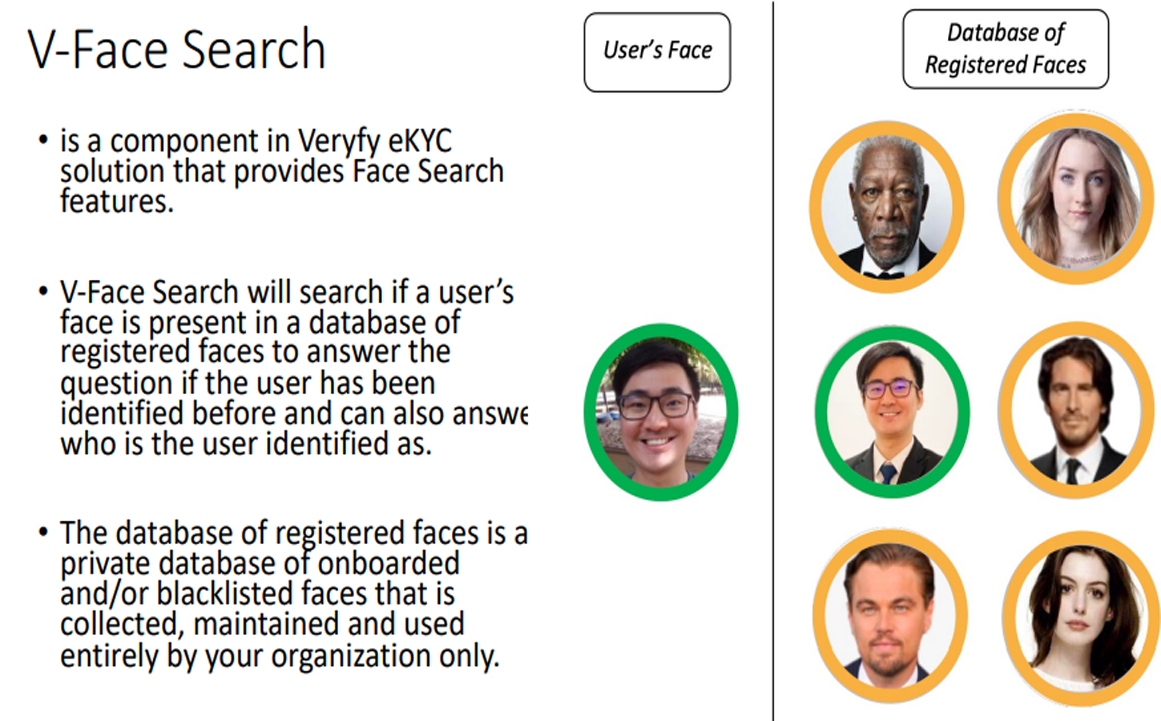The image size is (1161, 721).
Task: Select the long-haired man in black tie photo
Action: [x=1076, y=410]
